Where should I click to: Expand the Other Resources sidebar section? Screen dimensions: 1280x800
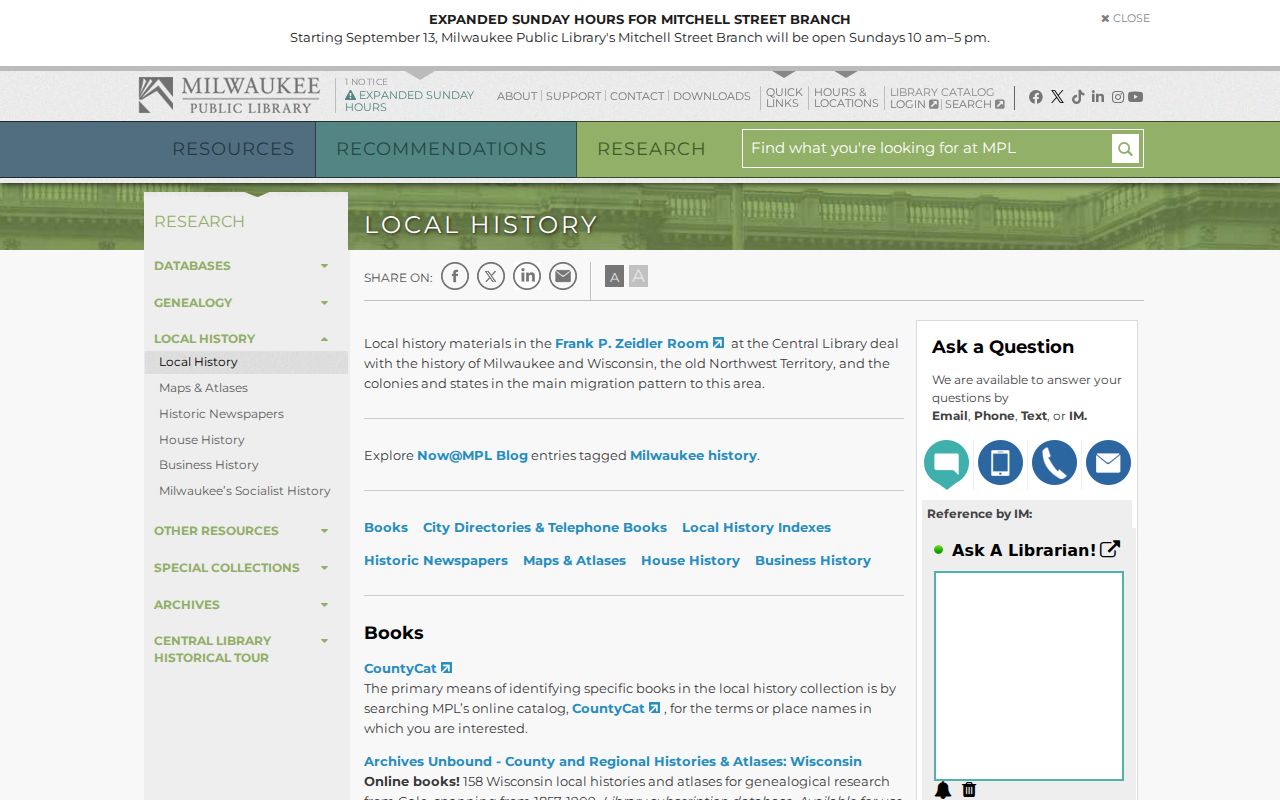point(324,531)
